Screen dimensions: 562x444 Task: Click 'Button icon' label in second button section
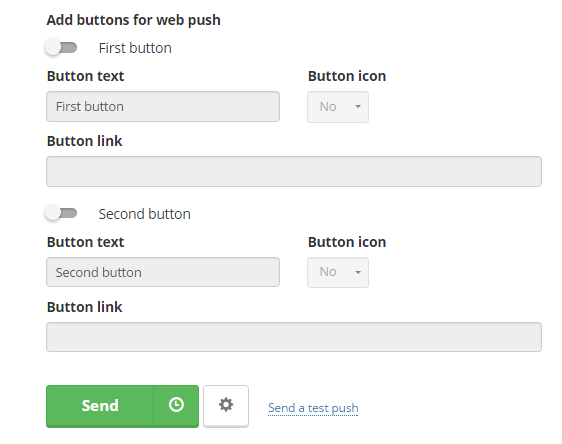coord(347,242)
